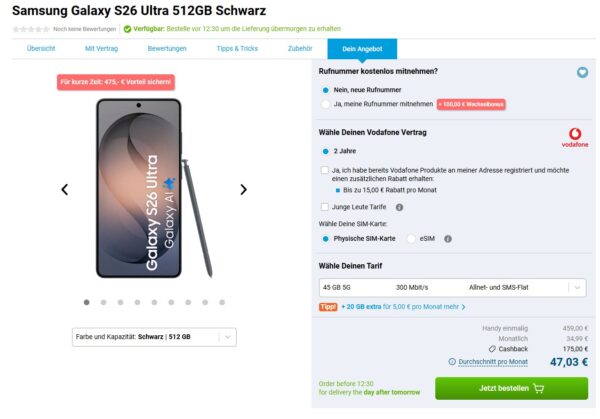Click the previous image arrow
This screenshot has height=419, width=600.
point(65,189)
